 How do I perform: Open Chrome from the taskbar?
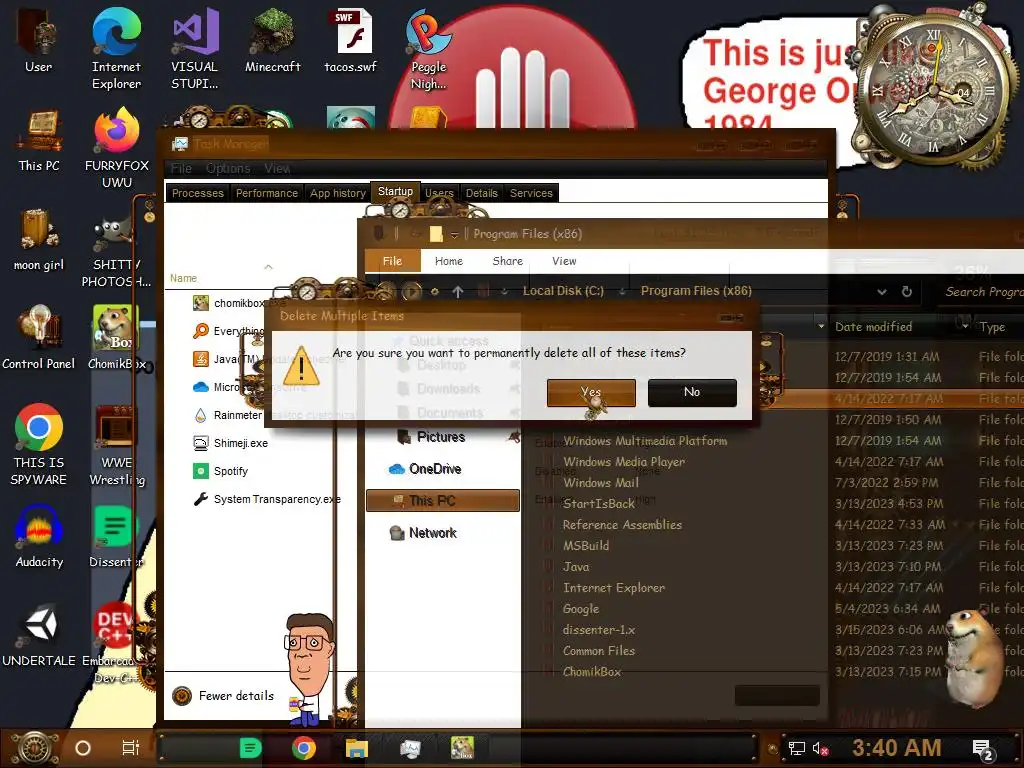coord(303,748)
